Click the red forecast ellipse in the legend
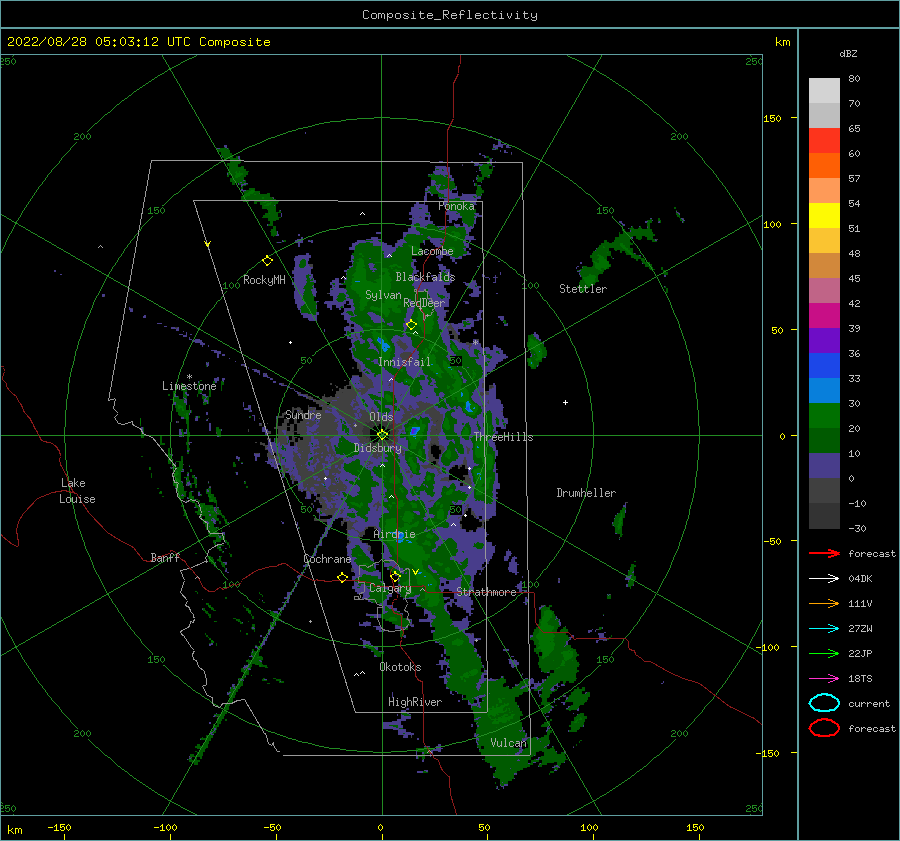Image resolution: width=900 pixels, height=841 pixels. tap(824, 728)
